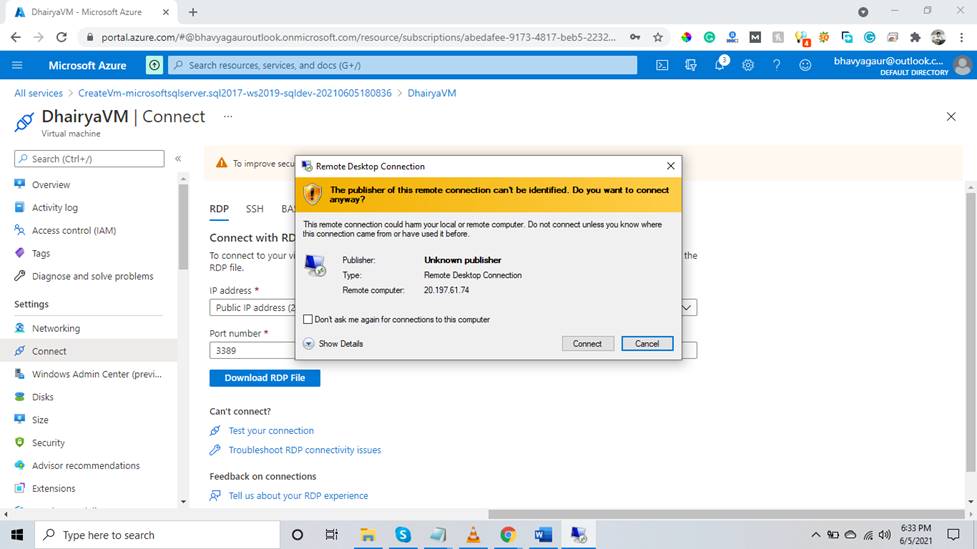Bookmark this page with star icon
The image size is (977, 549).
click(658, 37)
